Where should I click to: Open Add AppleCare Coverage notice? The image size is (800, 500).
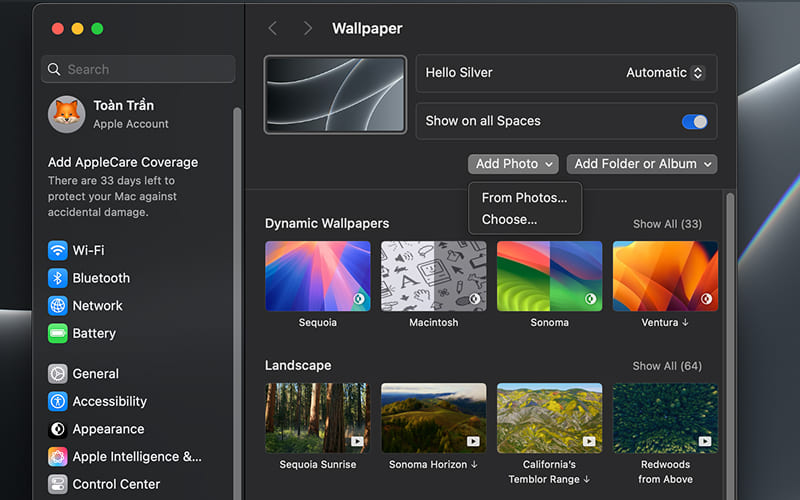123,187
